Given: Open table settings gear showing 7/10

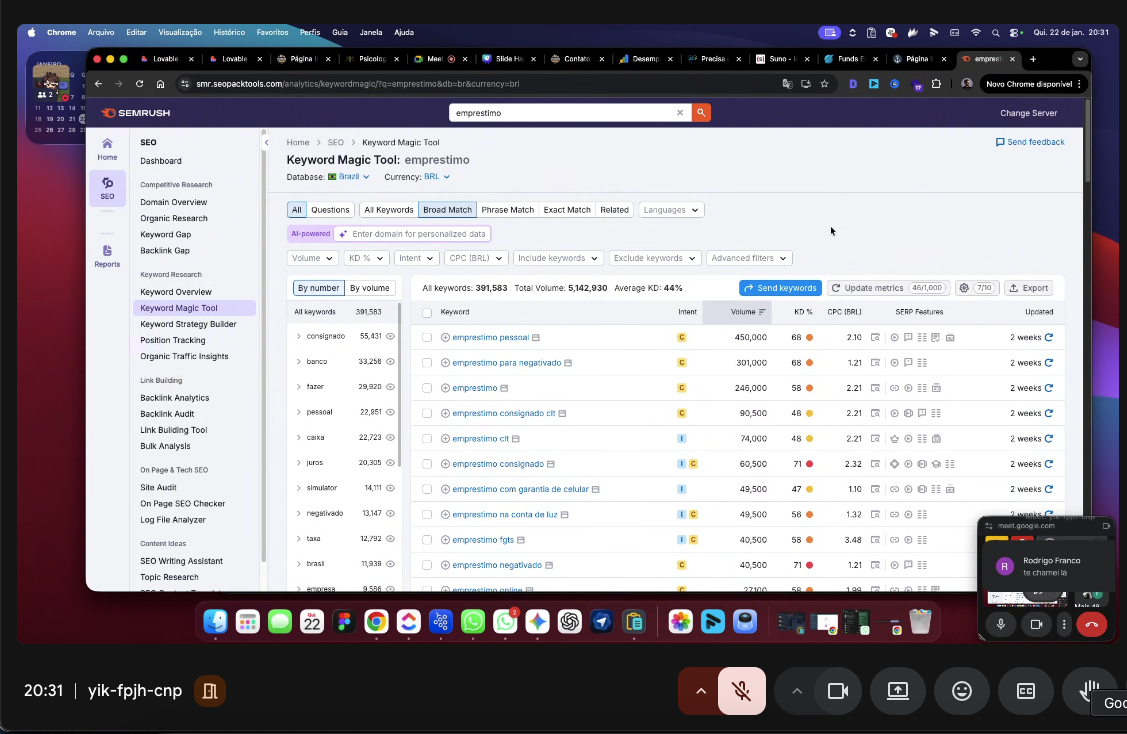Looking at the screenshot, I should click(976, 288).
